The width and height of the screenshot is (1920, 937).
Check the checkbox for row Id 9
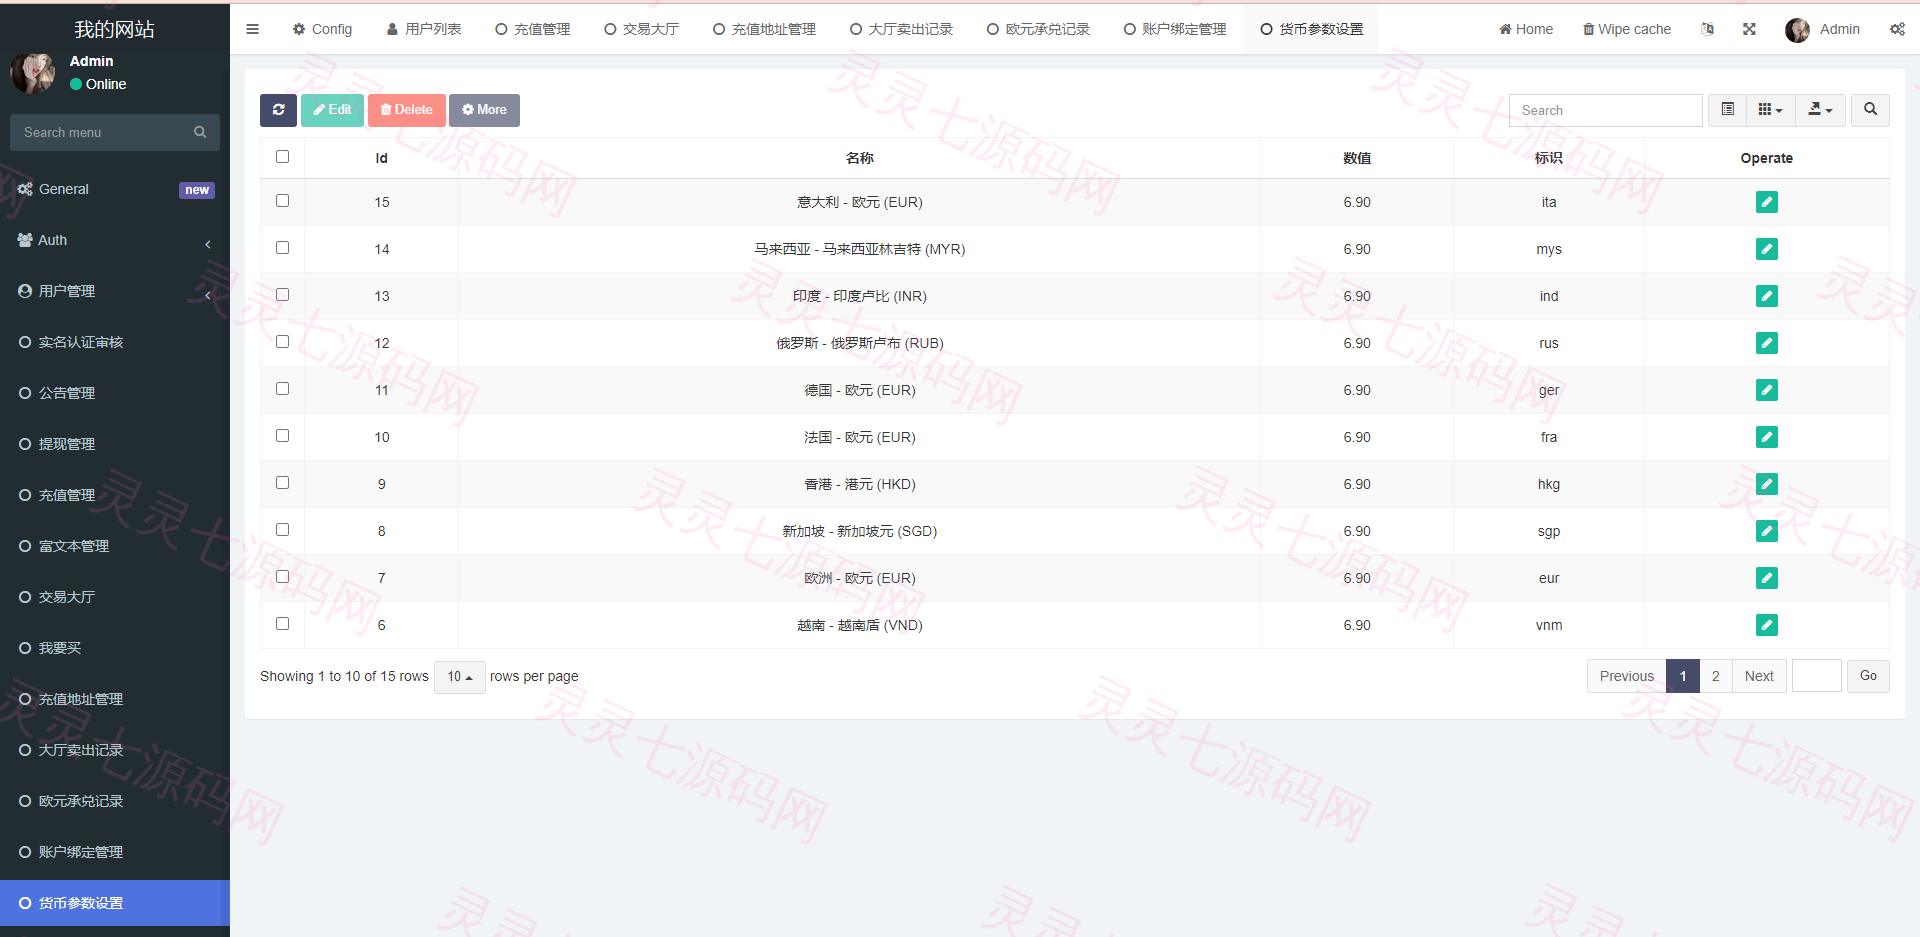[282, 483]
